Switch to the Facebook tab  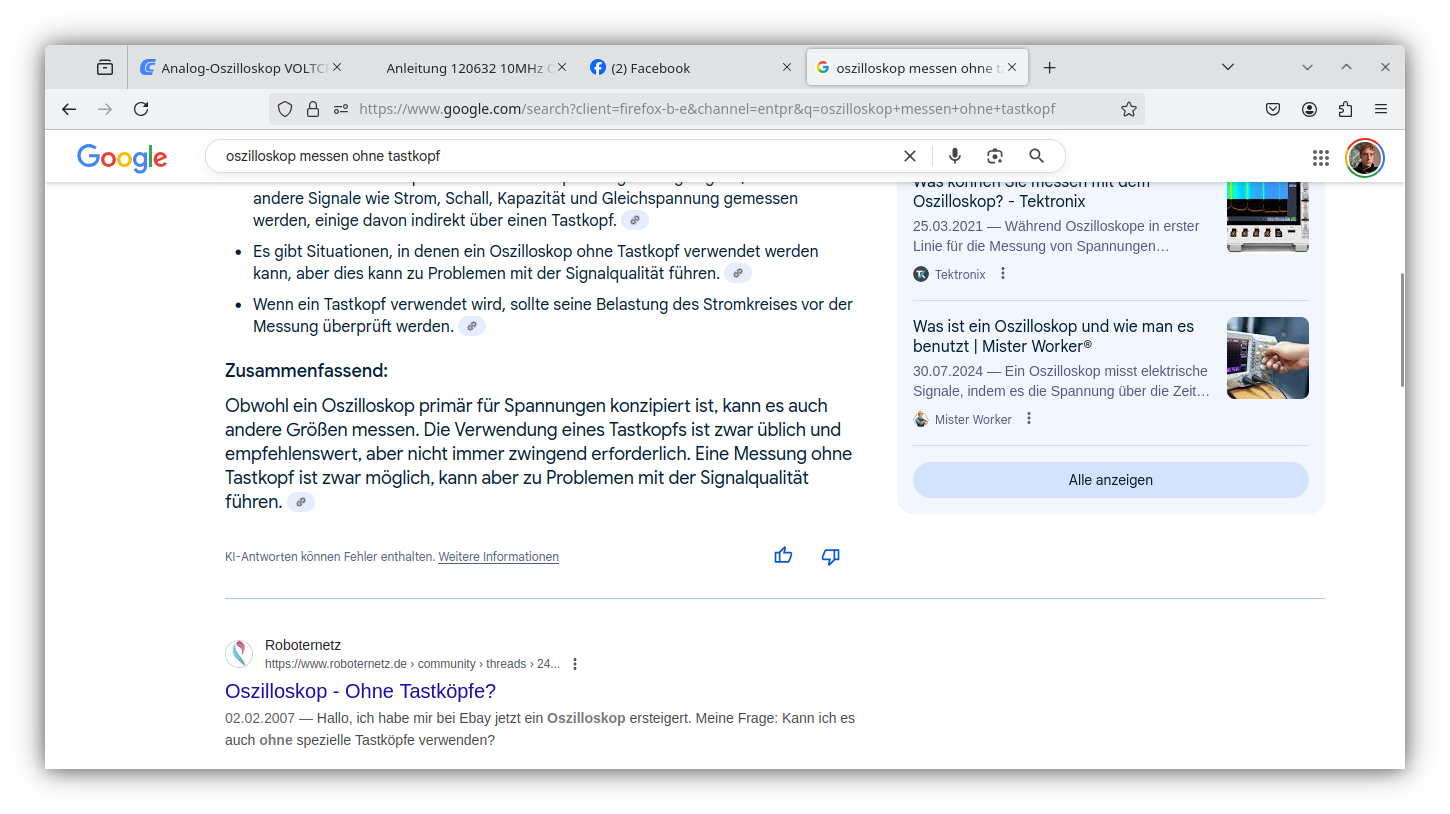[650, 67]
